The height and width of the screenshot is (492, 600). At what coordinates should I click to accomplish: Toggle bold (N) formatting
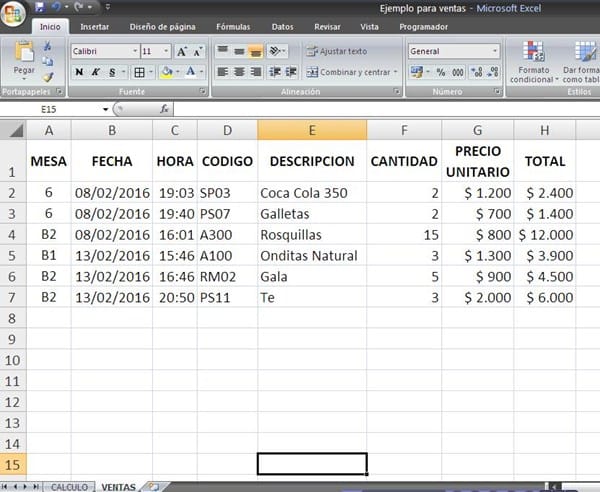[79, 72]
